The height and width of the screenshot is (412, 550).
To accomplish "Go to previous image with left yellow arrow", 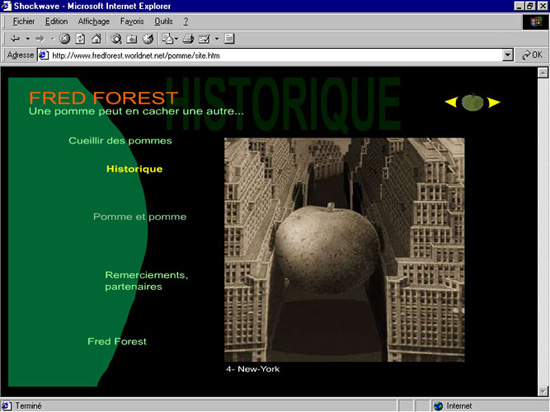I will tap(451, 102).
